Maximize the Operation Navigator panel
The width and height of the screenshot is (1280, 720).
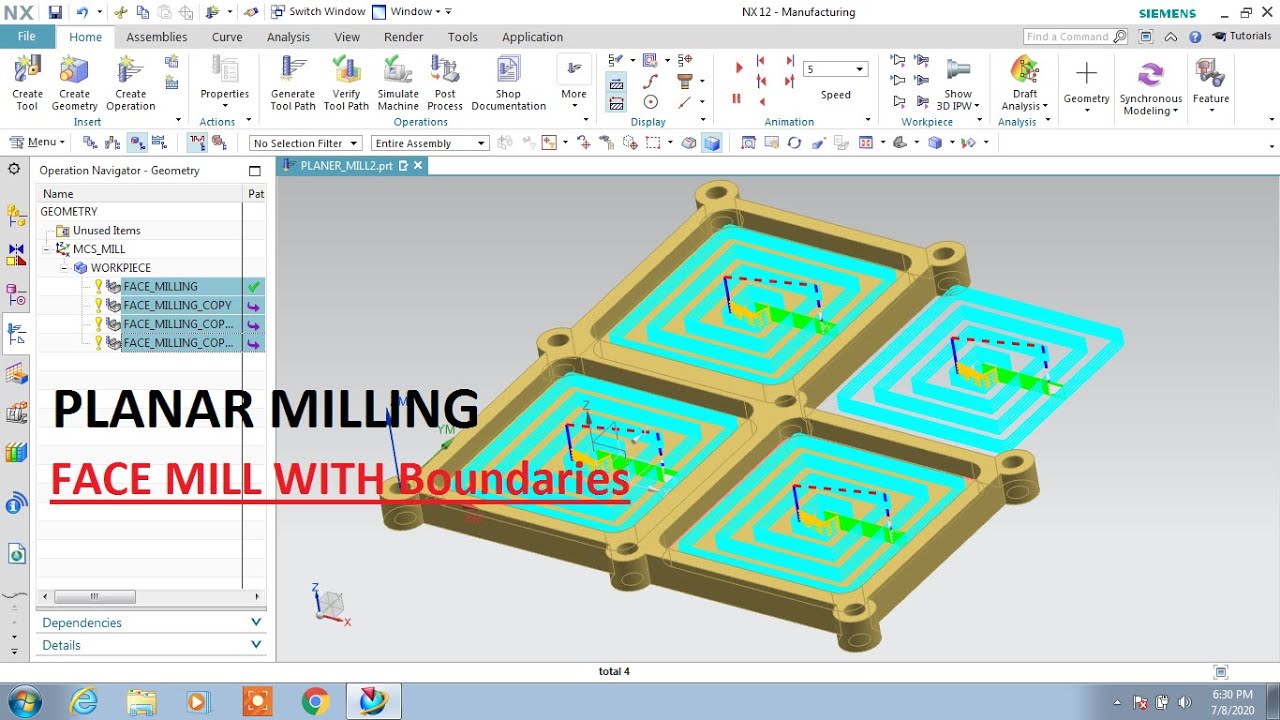pos(254,171)
